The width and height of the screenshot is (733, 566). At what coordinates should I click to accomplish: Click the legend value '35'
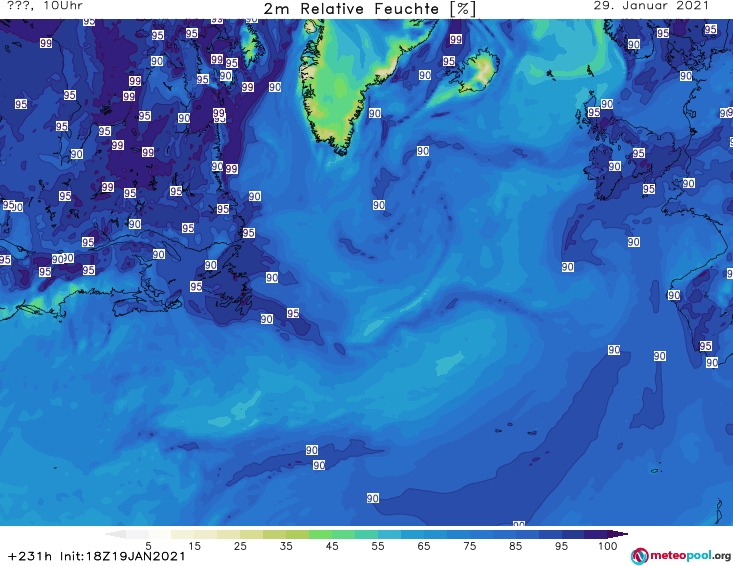tap(286, 545)
